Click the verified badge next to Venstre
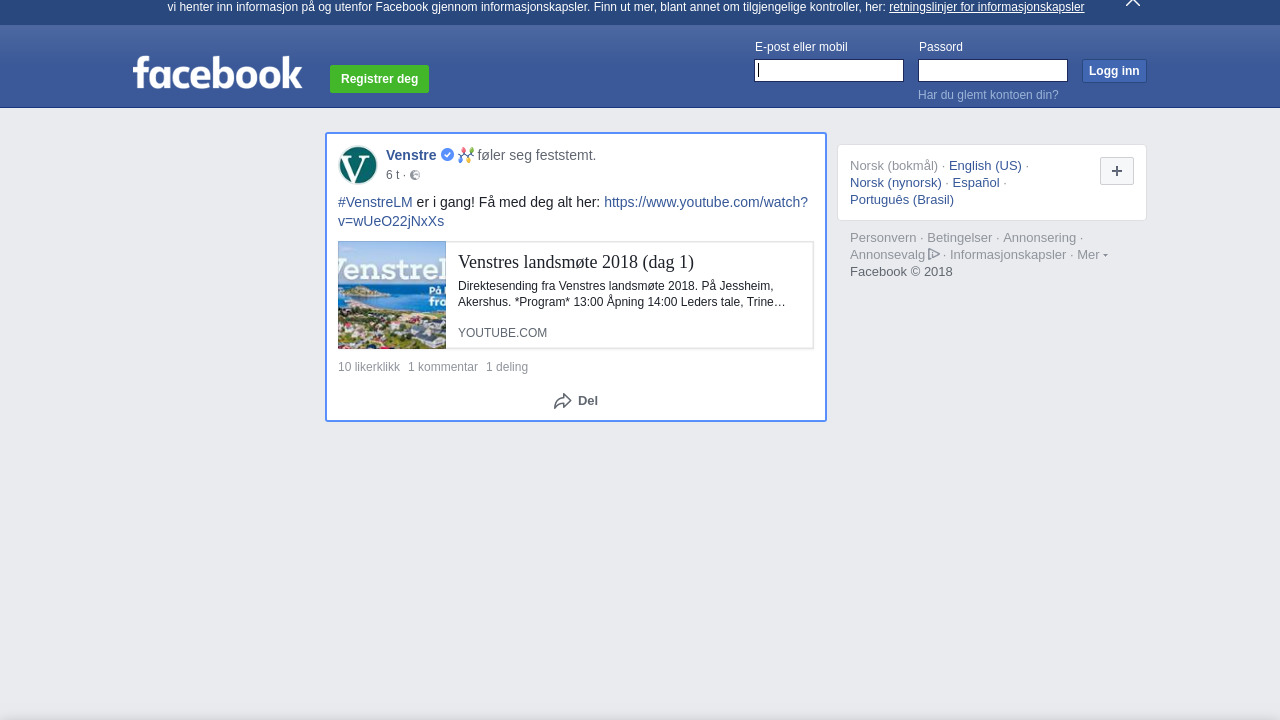The width and height of the screenshot is (1280, 720). tap(447, 155)
